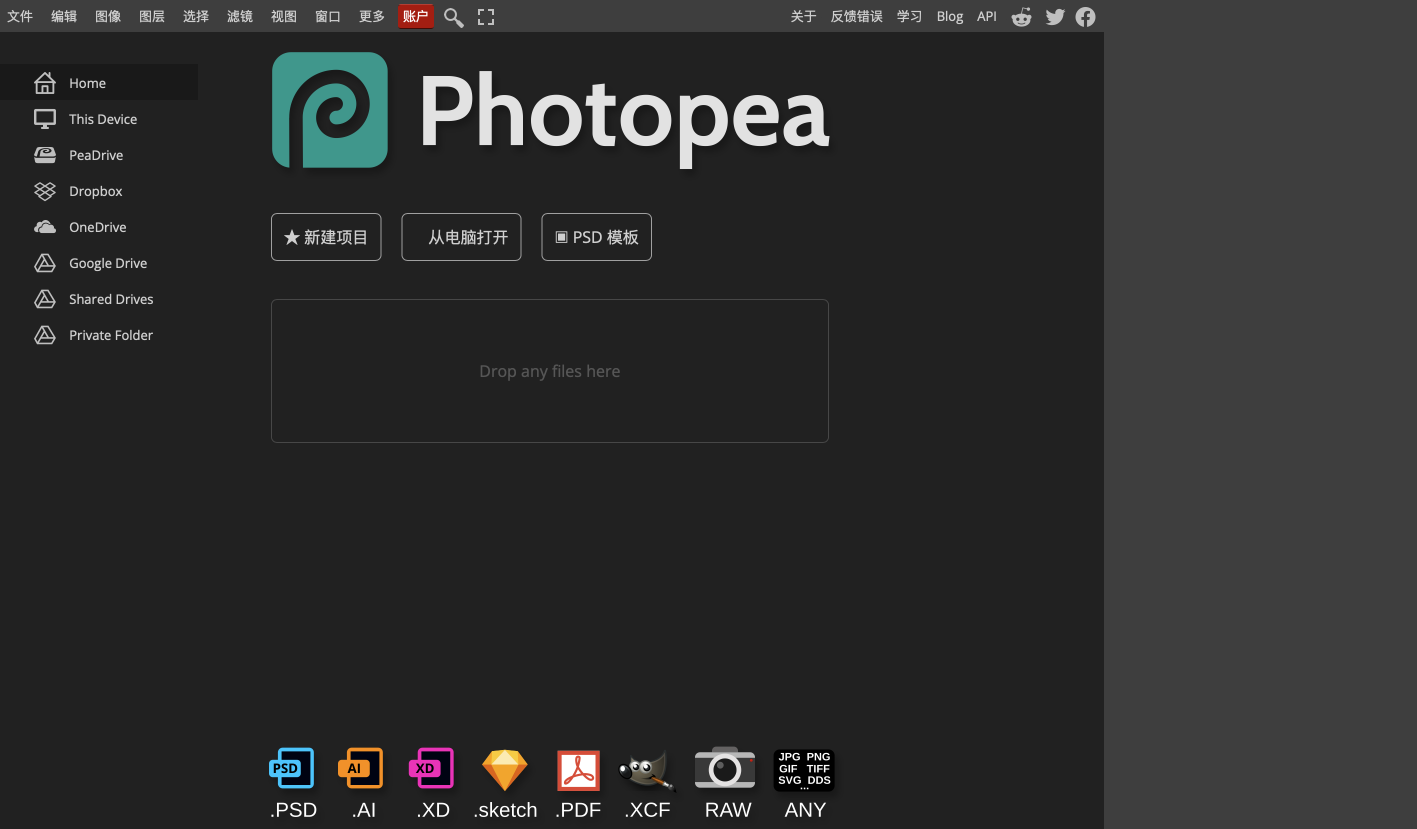Open the Reddit icon link

1021,17
